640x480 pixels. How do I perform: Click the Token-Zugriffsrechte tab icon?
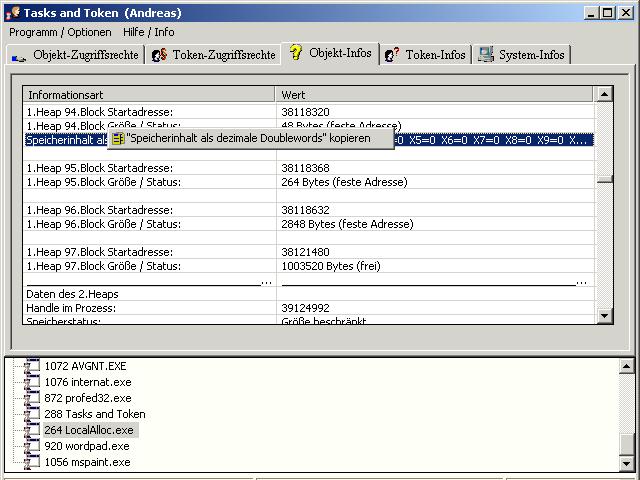[x=159, y=55]
